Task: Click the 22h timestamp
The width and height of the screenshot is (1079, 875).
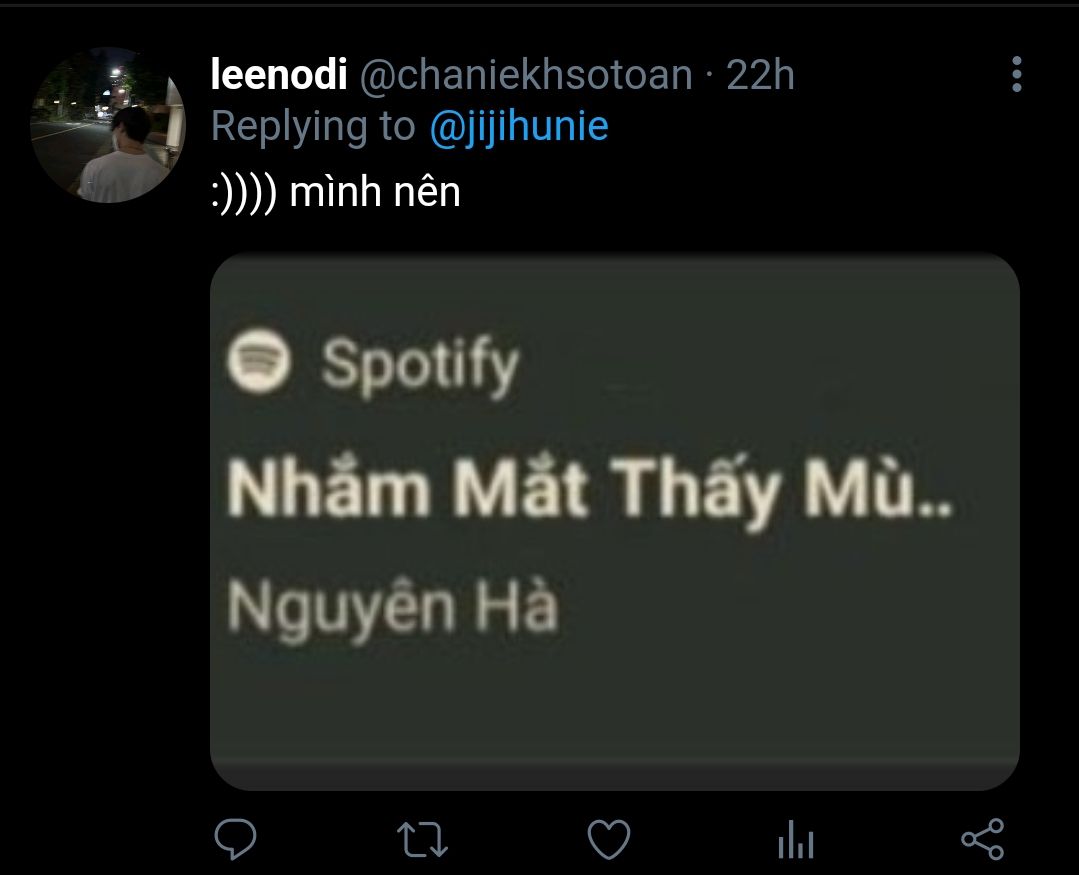Action: coord(760,75)
